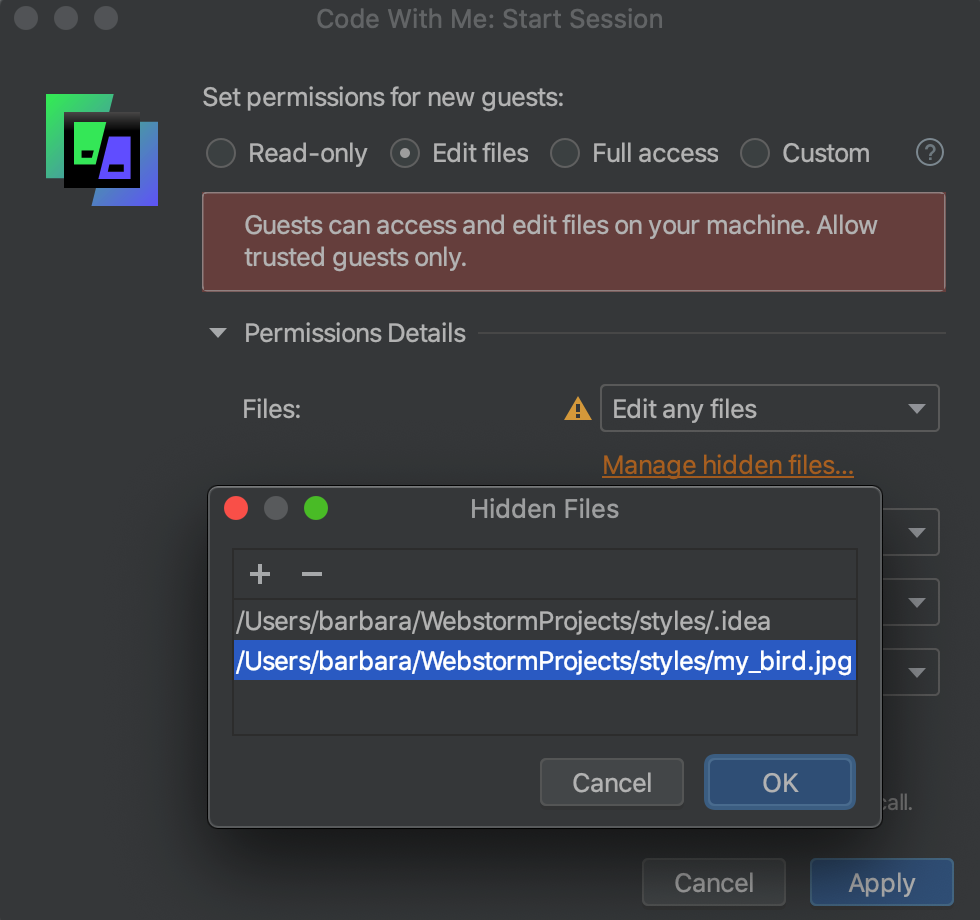Click the plus icon to add hidden file
Screen dimensions: 980x920
coord(260,574)
